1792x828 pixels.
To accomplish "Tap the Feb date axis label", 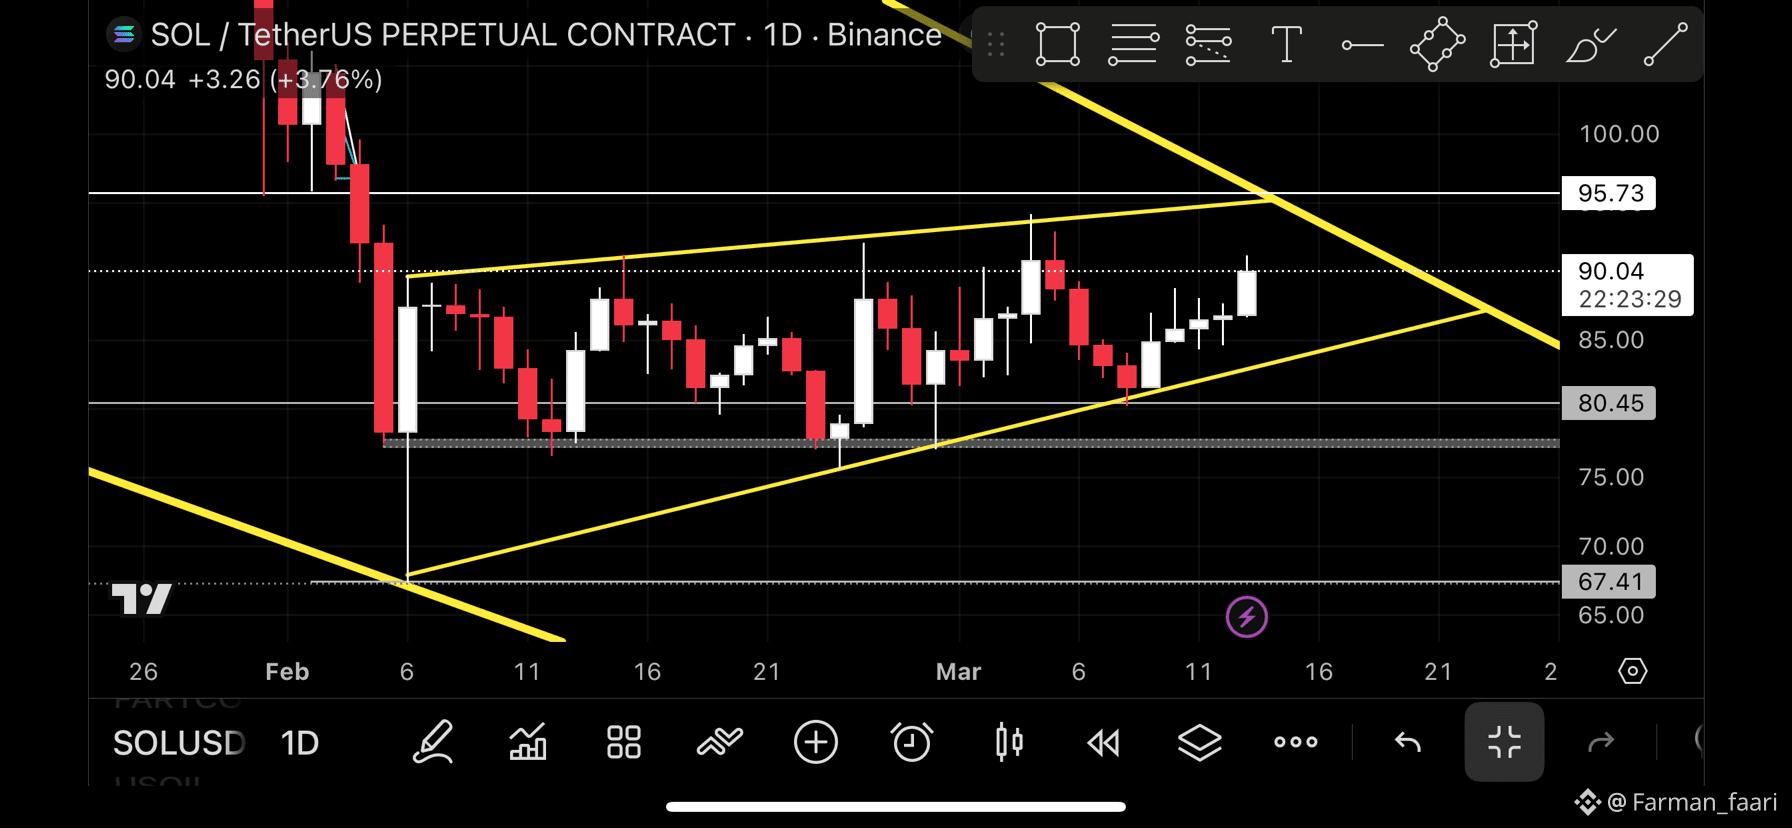I will coord(287,672).
